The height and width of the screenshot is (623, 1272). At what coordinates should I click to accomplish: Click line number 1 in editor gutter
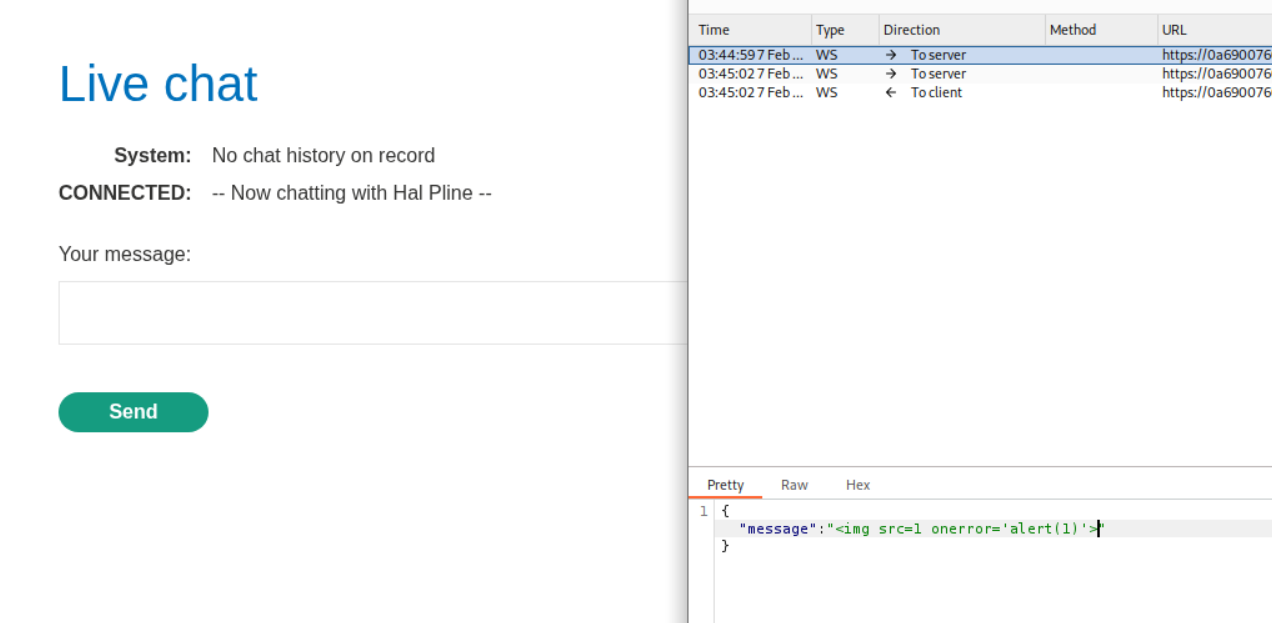click(704, 511)
